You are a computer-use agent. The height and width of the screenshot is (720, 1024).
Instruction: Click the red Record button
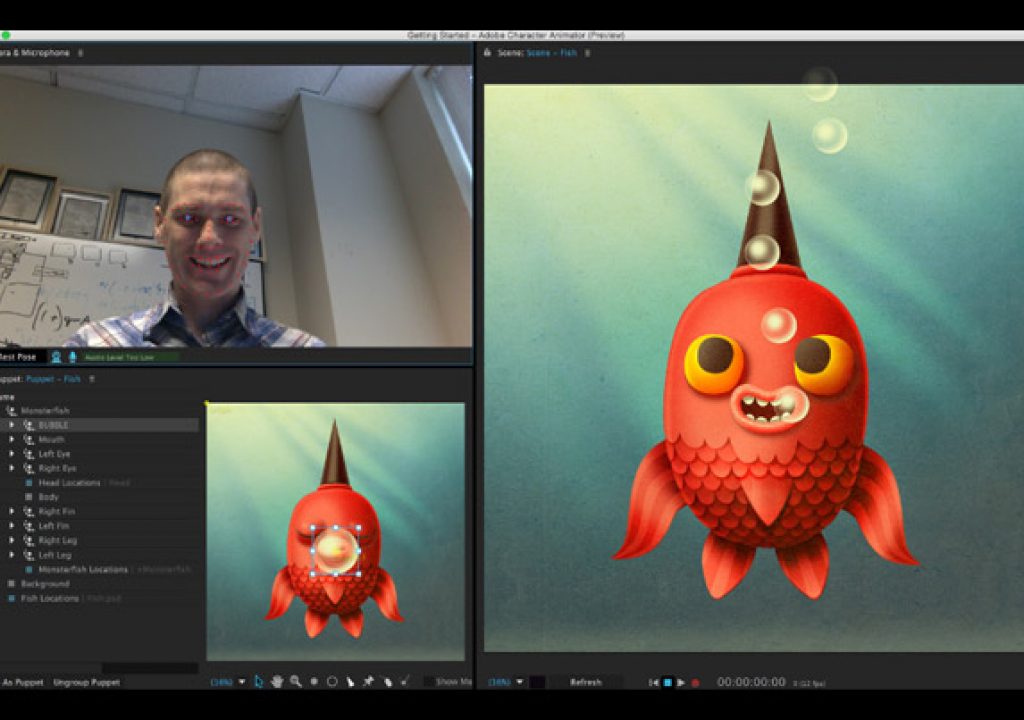(x=696, y=683)
